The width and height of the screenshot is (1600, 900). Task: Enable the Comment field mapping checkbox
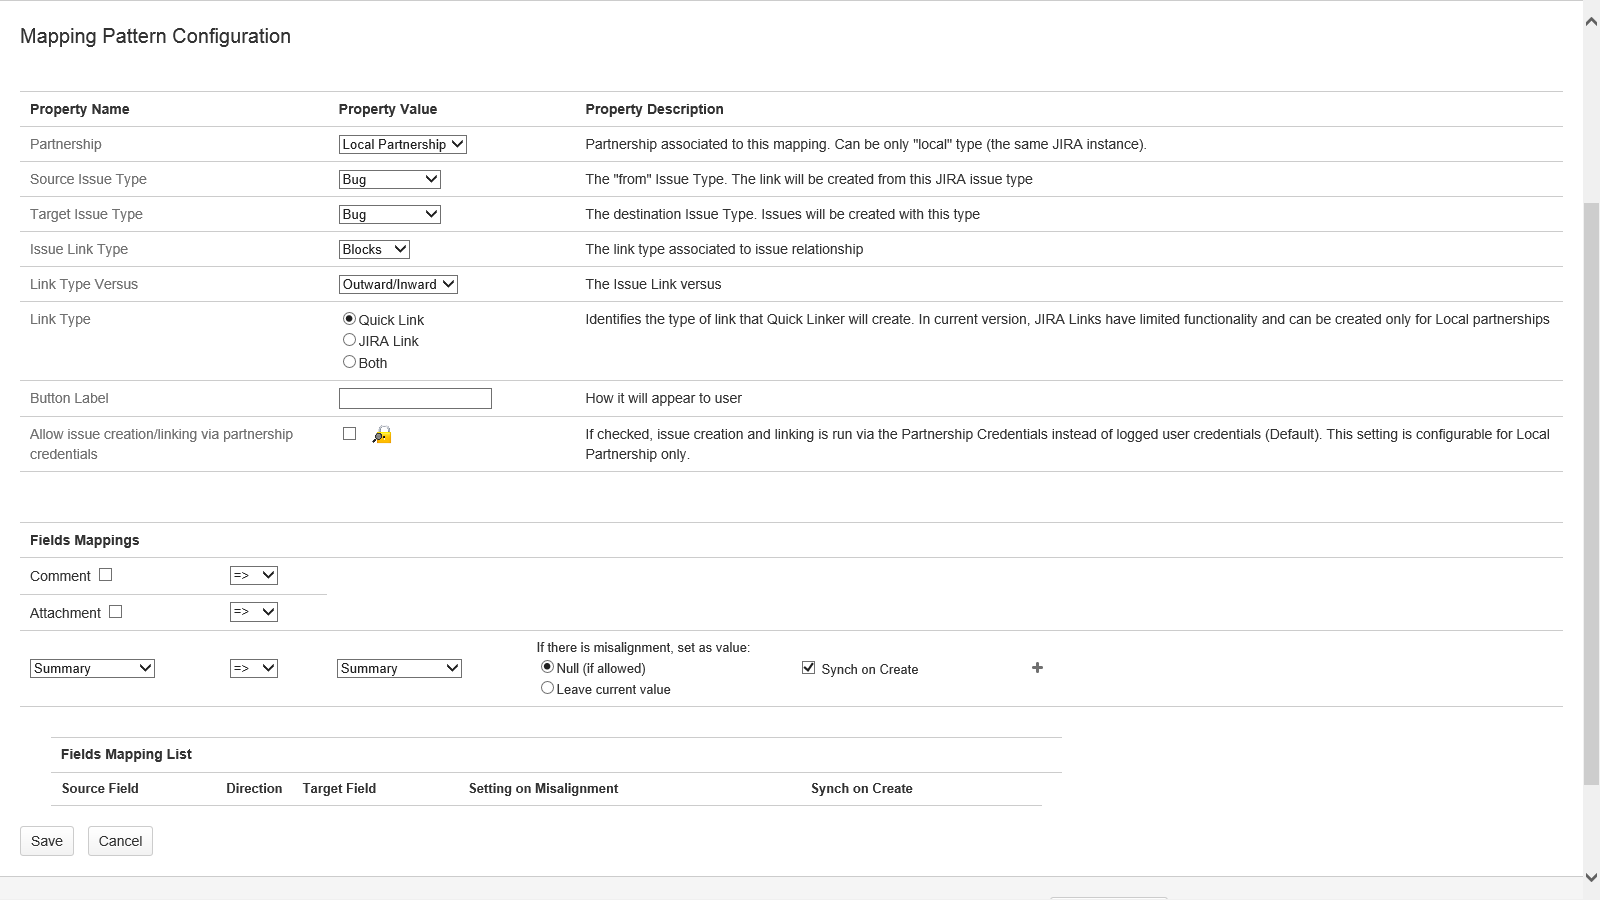(x=106, y=575)
